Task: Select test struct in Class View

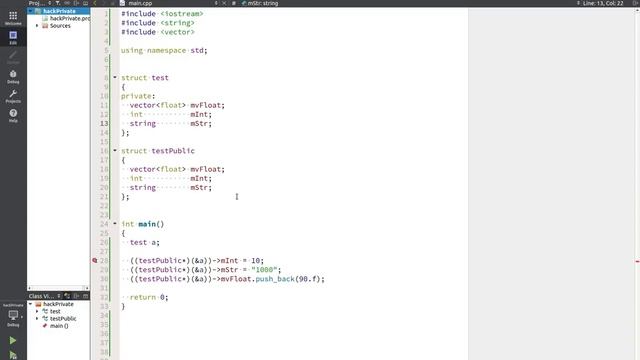Action: tap(55, 311)
